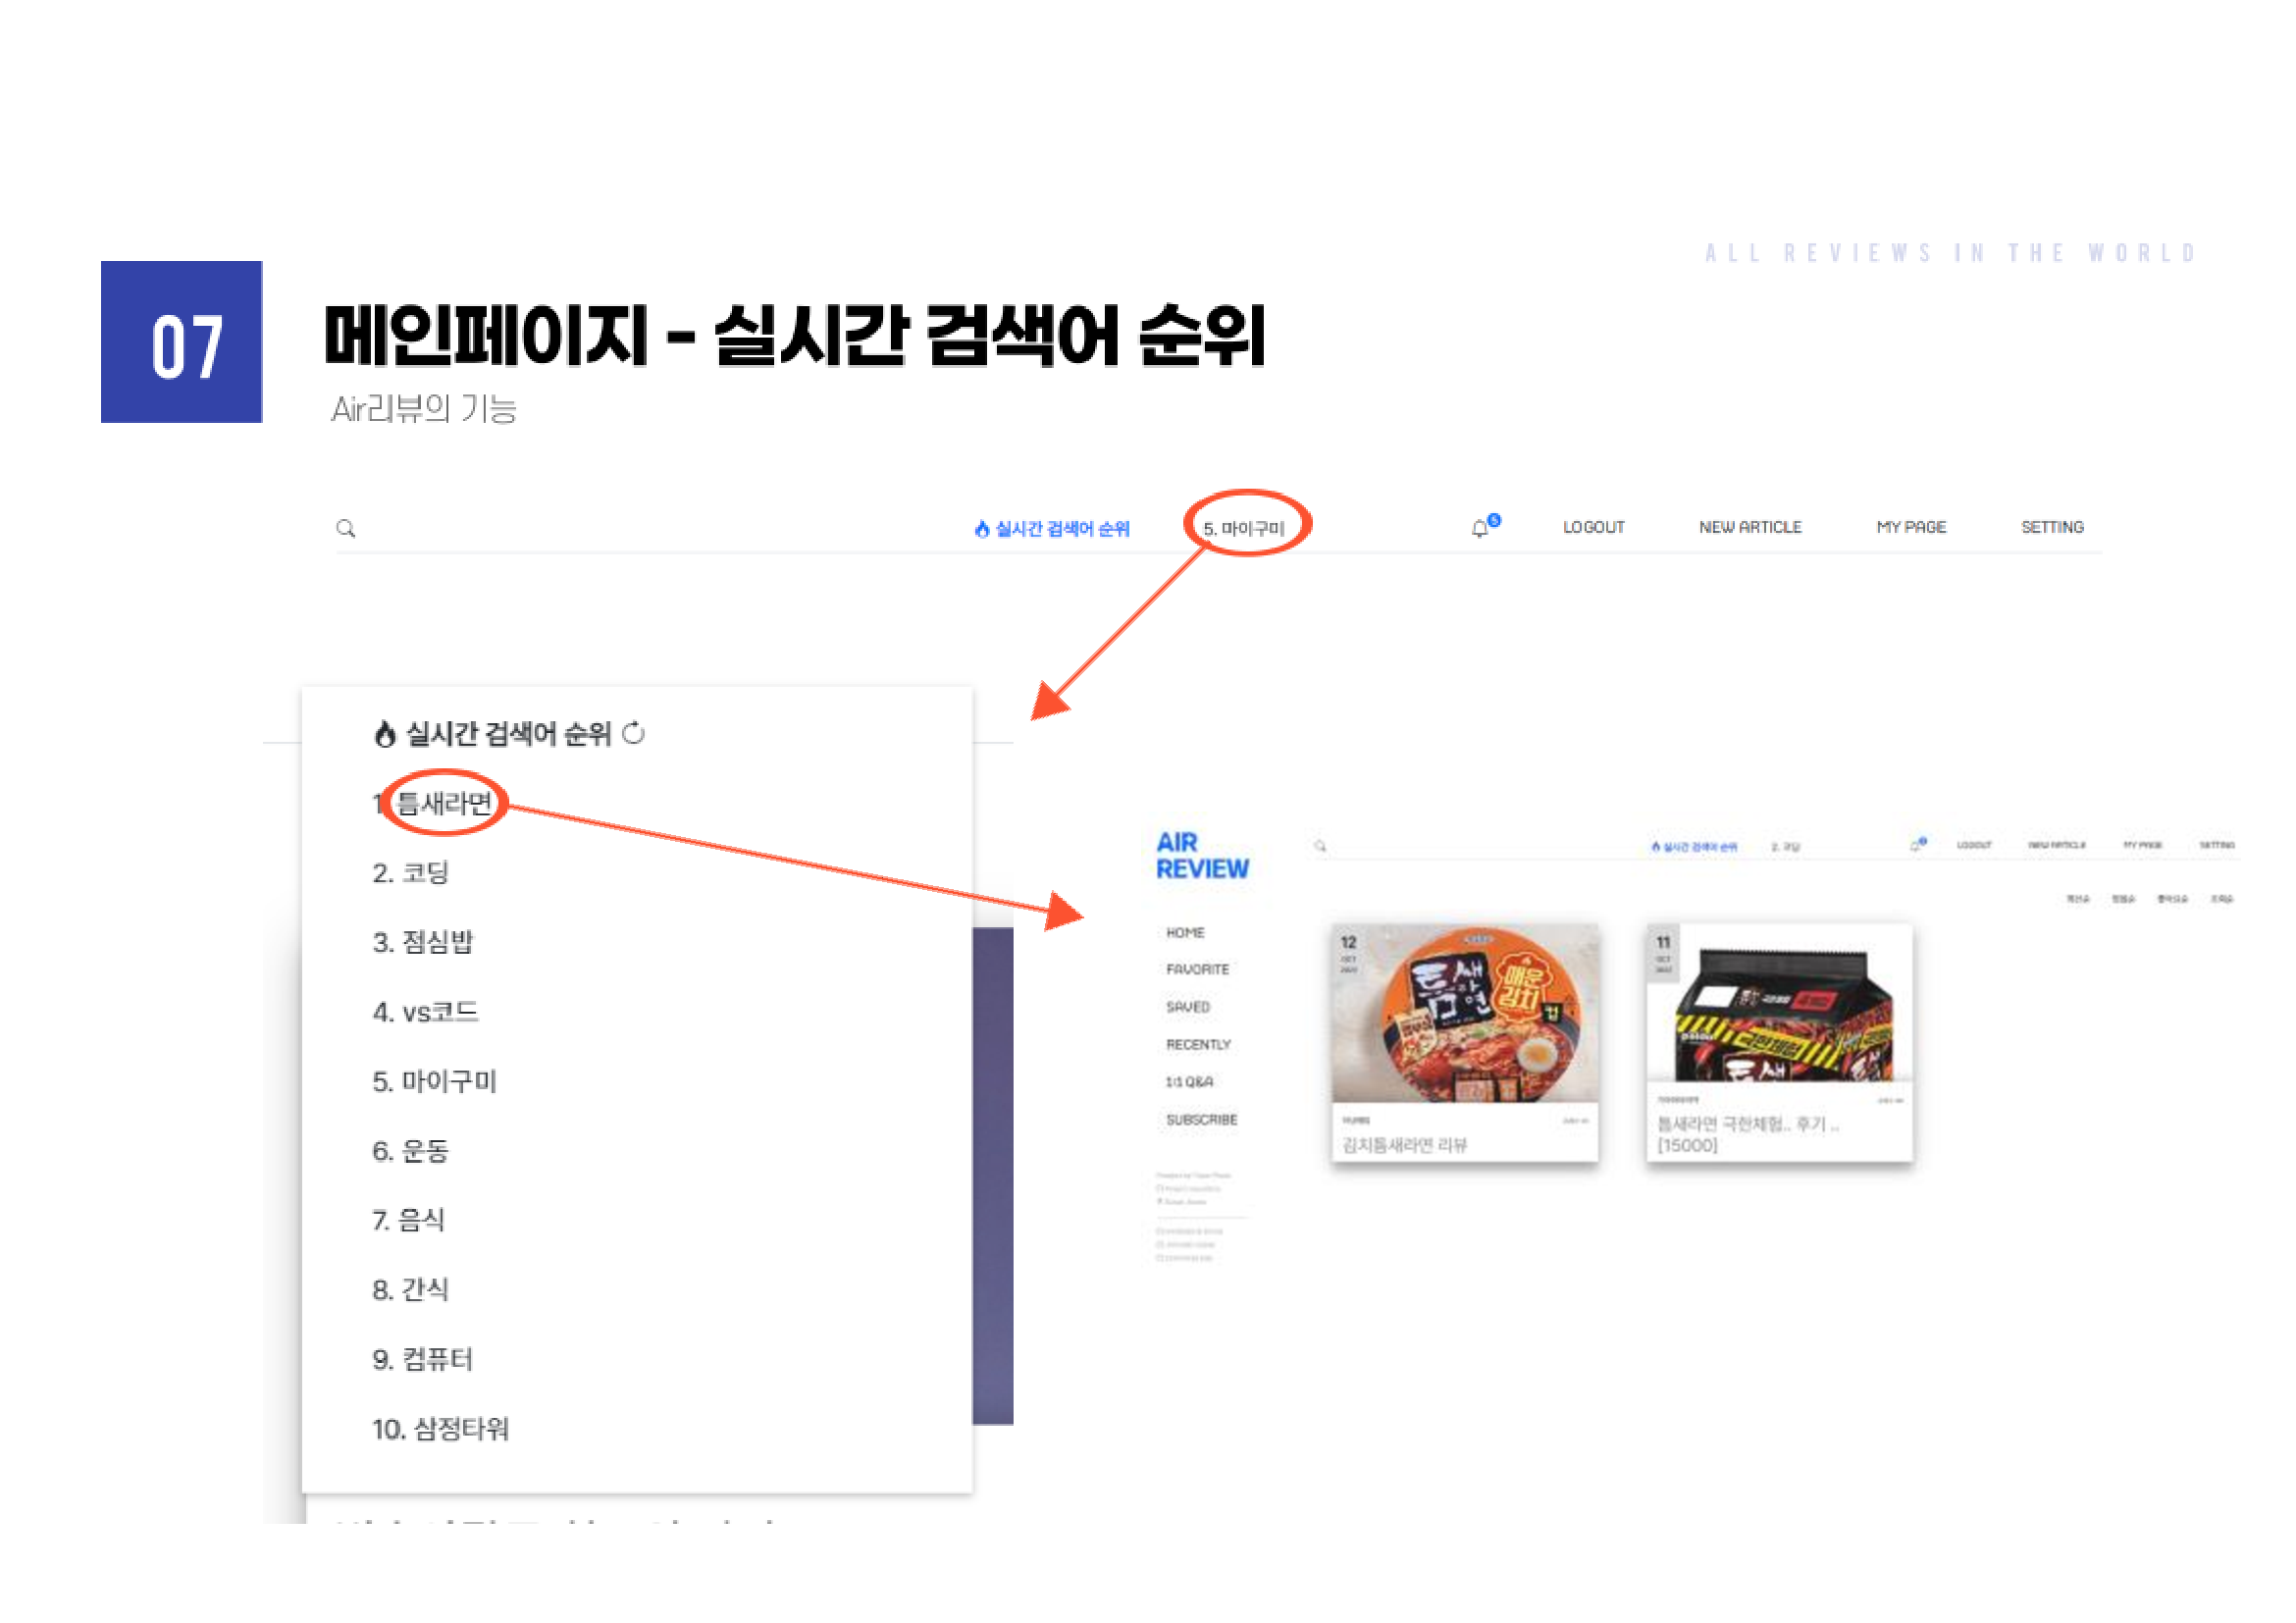This screenshot has height=1623, width=2296.
Task: Open the 틈새라면 극한체험 후기 card
Action: pos(1780,1043)
